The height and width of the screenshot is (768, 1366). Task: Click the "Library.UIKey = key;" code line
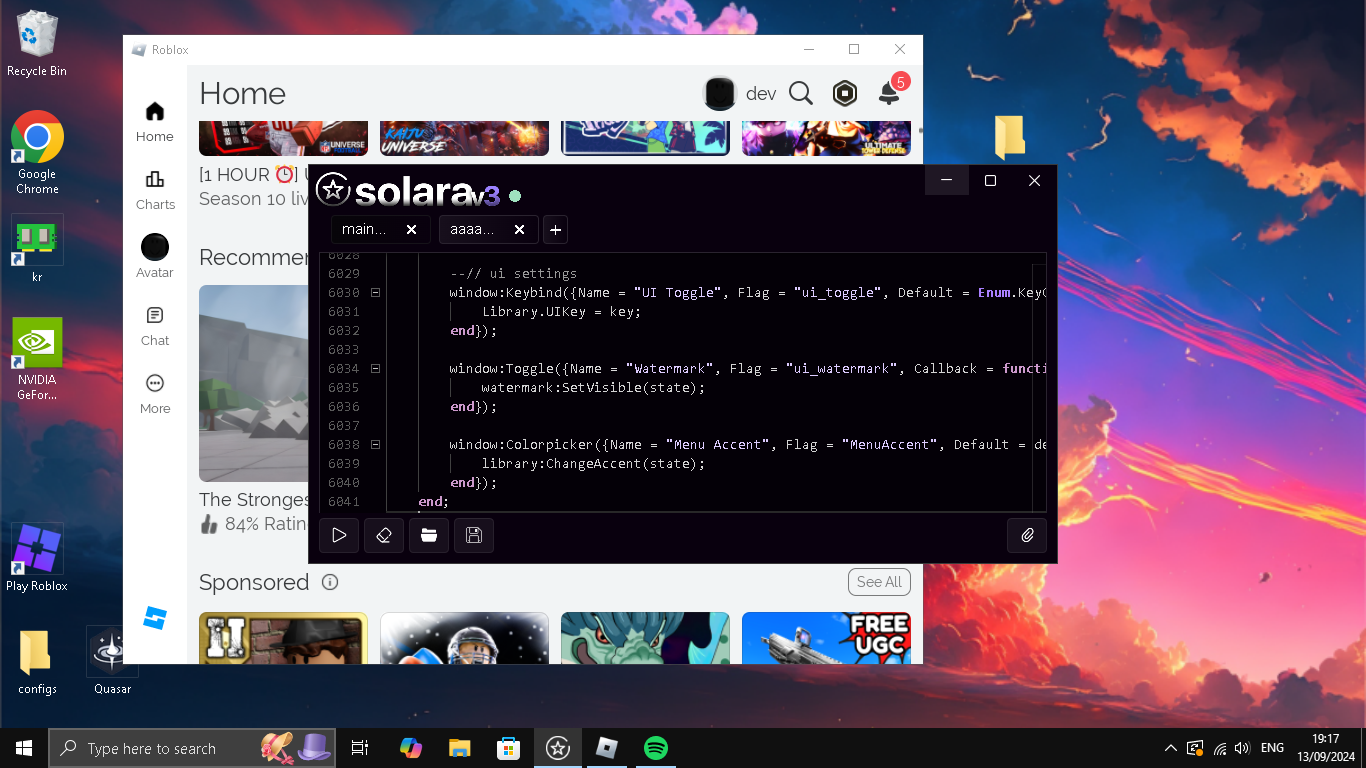[x=561, y=312]
